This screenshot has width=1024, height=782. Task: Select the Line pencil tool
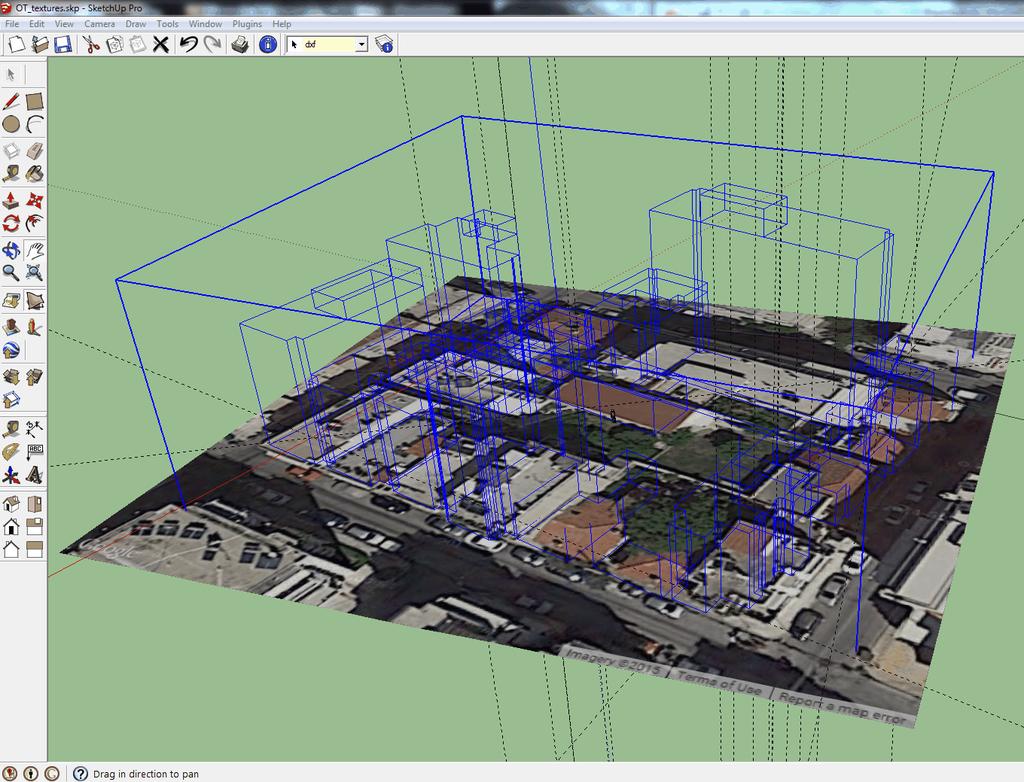click(x=11, y=101)
